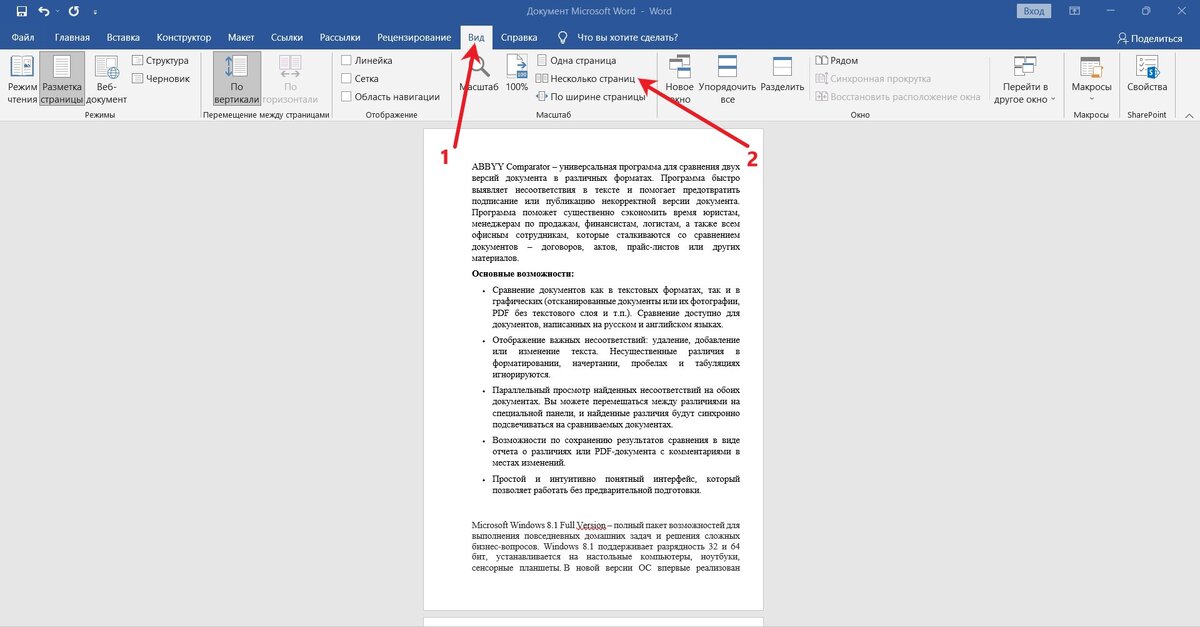This screenshot has height=627, width=1200.
Task: Click Разделить window button
Action: coord(782,74)
